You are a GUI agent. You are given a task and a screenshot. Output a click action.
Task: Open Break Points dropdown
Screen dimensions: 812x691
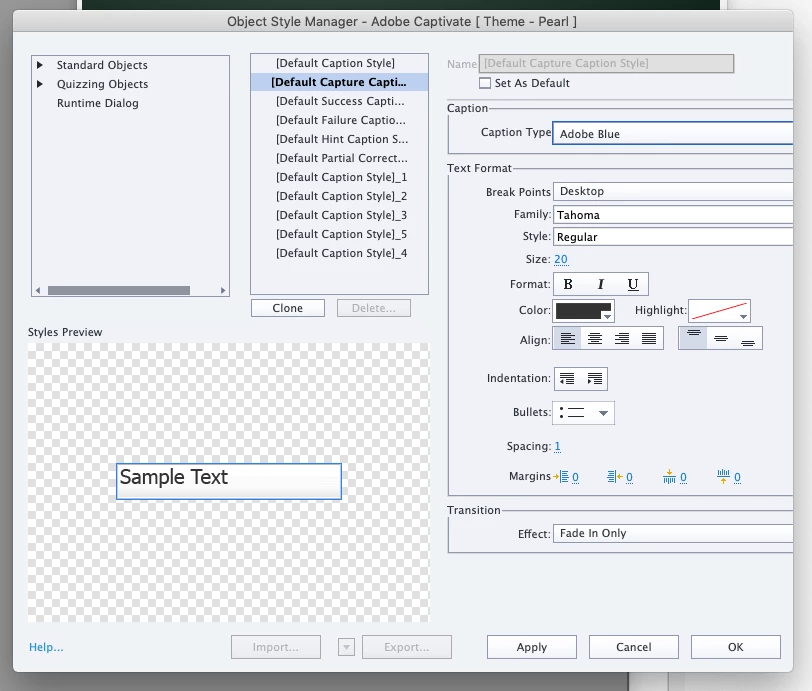click(673, 191)
